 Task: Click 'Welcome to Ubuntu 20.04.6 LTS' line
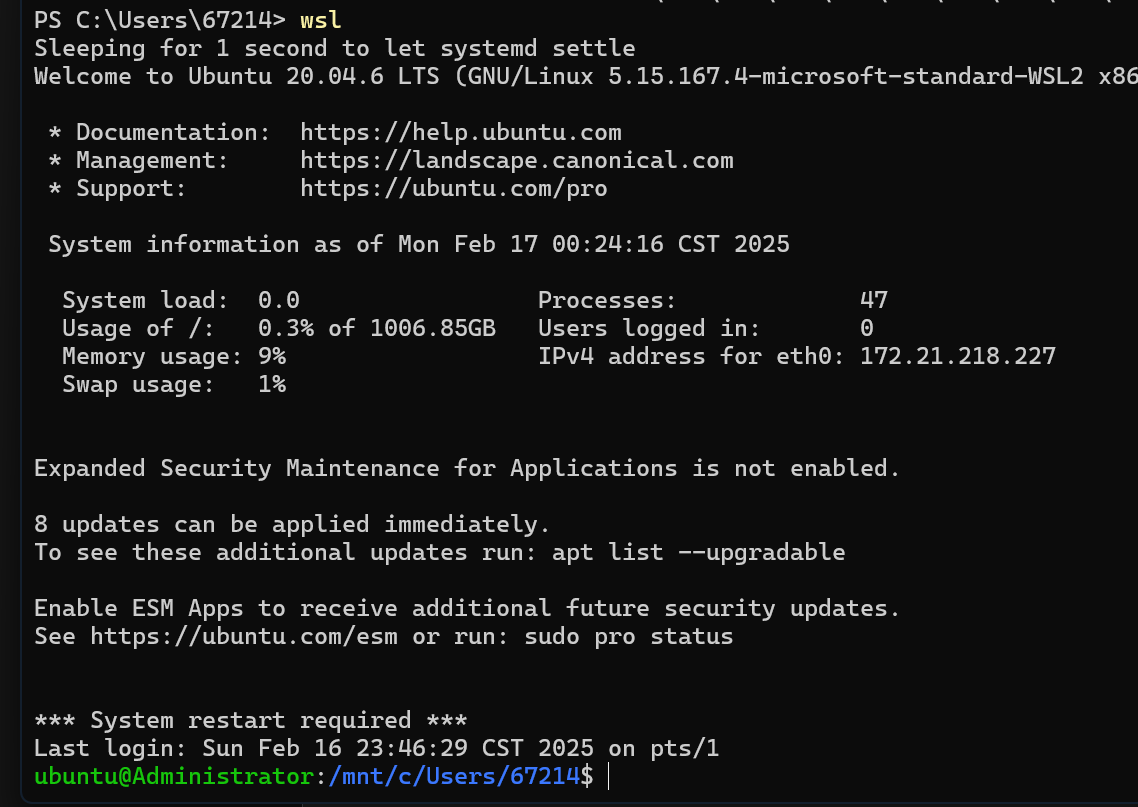click(586, 76)
